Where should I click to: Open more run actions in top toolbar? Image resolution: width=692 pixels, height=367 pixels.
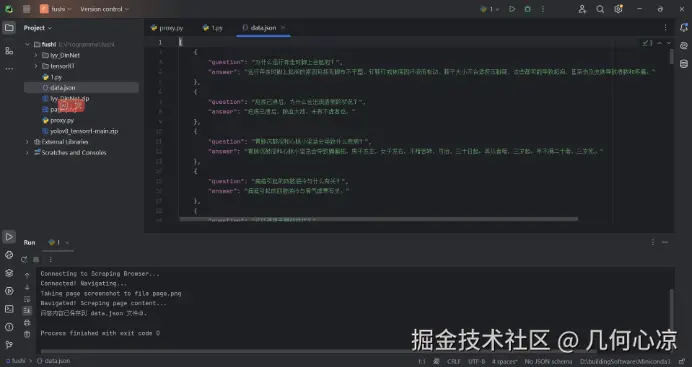coord(543,9)
